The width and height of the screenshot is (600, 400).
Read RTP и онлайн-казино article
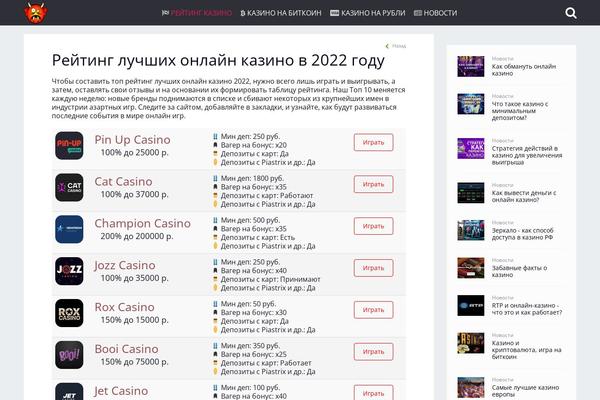point(527,309)
